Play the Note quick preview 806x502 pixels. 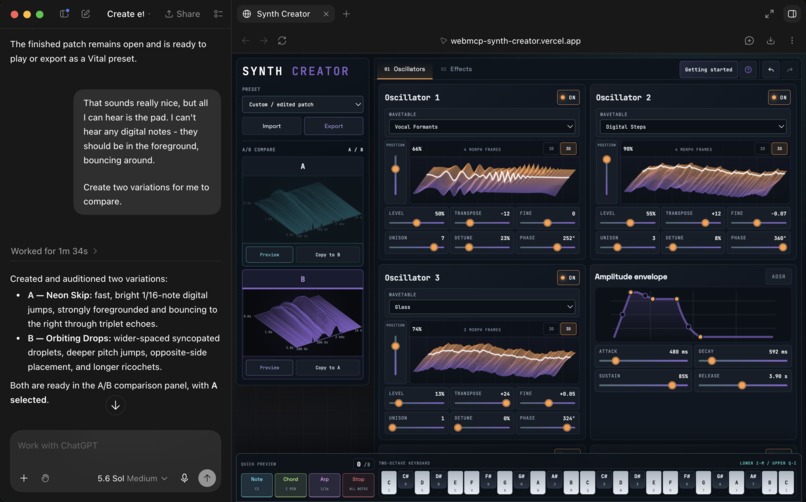257,484
